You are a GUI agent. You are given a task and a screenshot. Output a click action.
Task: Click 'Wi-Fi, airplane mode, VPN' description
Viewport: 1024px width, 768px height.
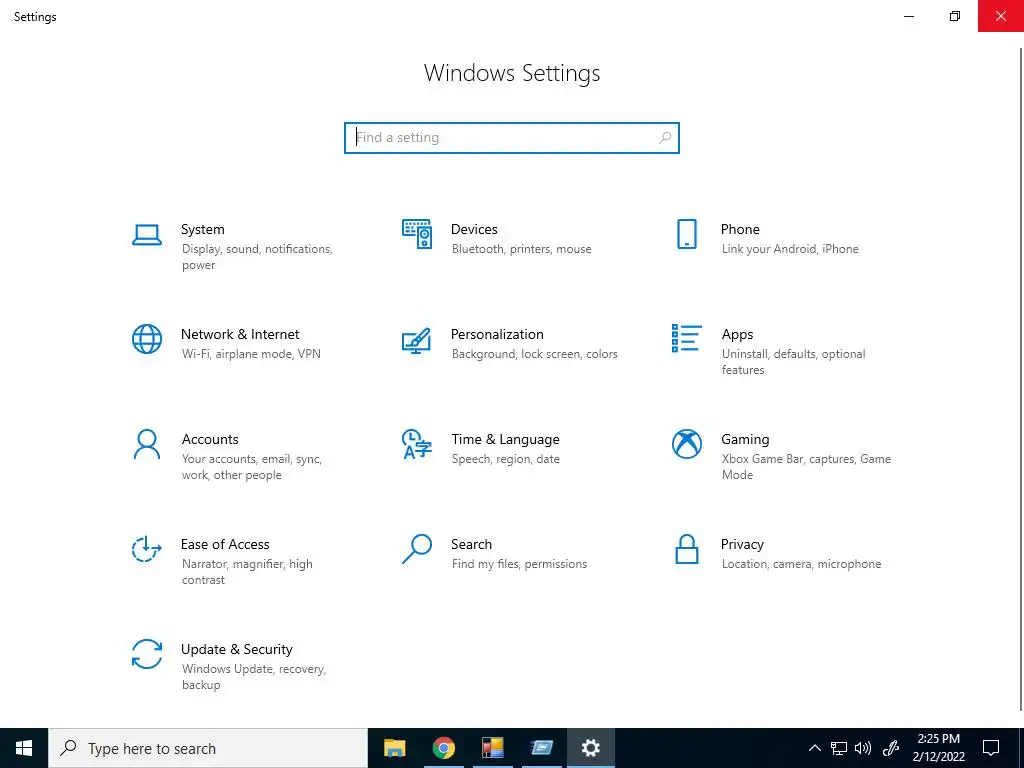tap(251, 354)
